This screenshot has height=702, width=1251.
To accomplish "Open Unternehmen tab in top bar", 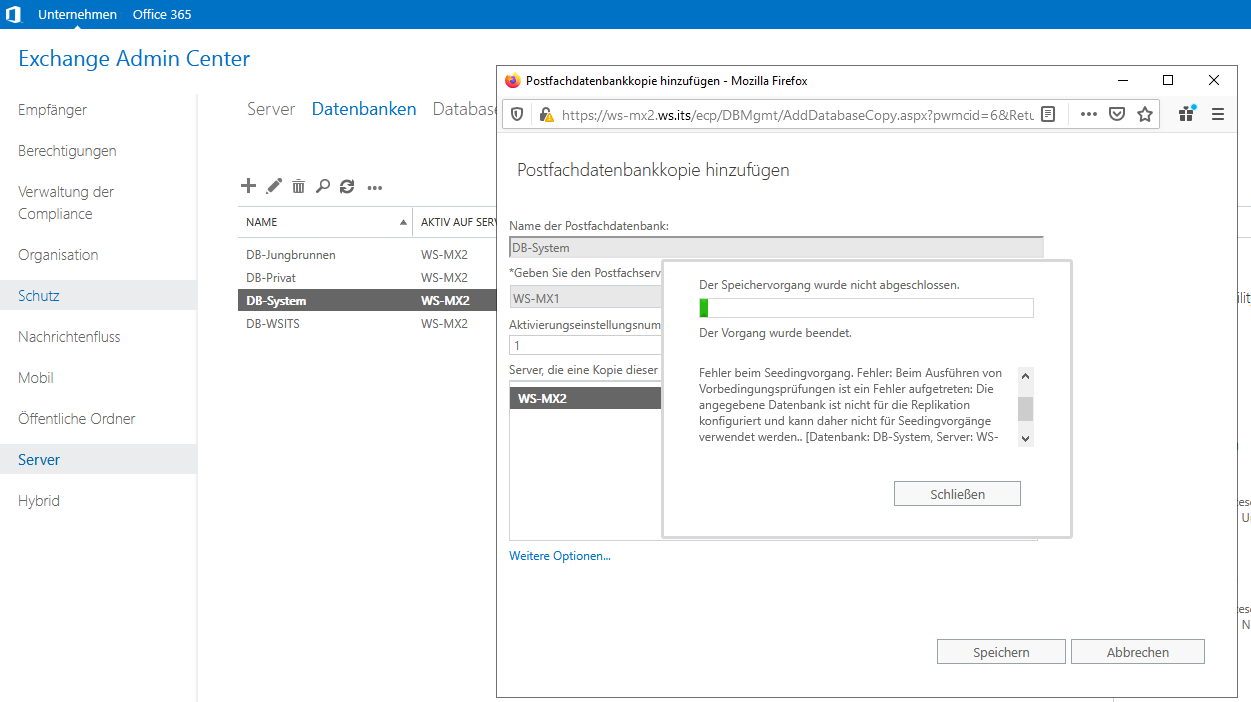I will click(77, 14).
